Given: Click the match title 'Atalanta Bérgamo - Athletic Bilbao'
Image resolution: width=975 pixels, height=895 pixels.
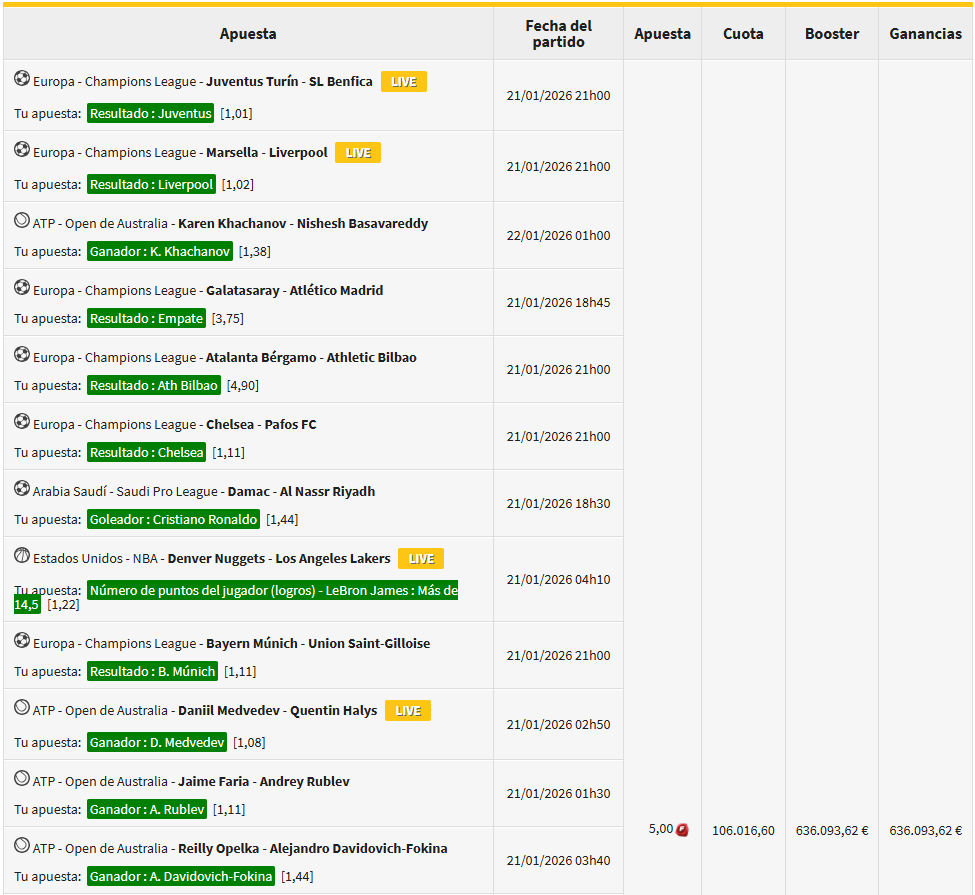Looking at the screenshot, I should pyautogui.click(x=311, y=358).
